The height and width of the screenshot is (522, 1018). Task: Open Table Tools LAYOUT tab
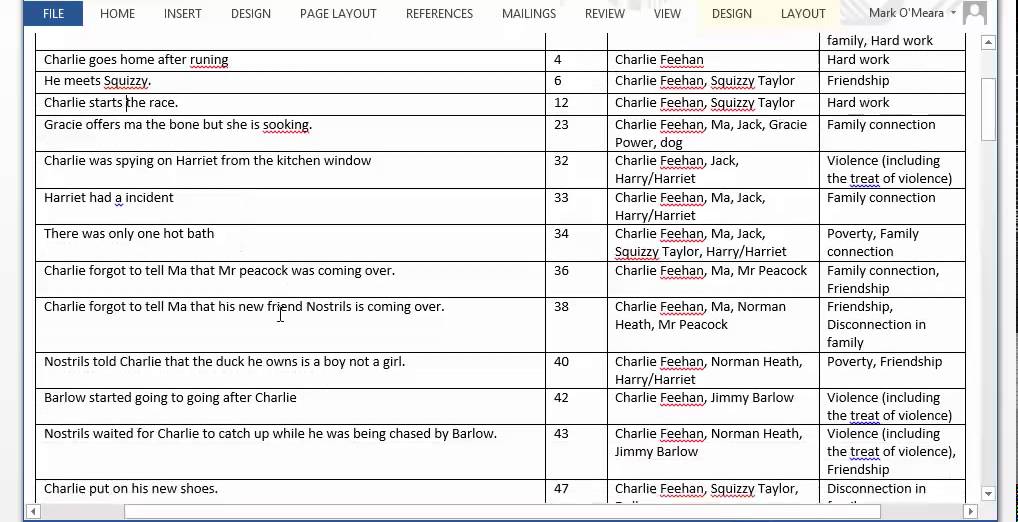click(802, 14)
